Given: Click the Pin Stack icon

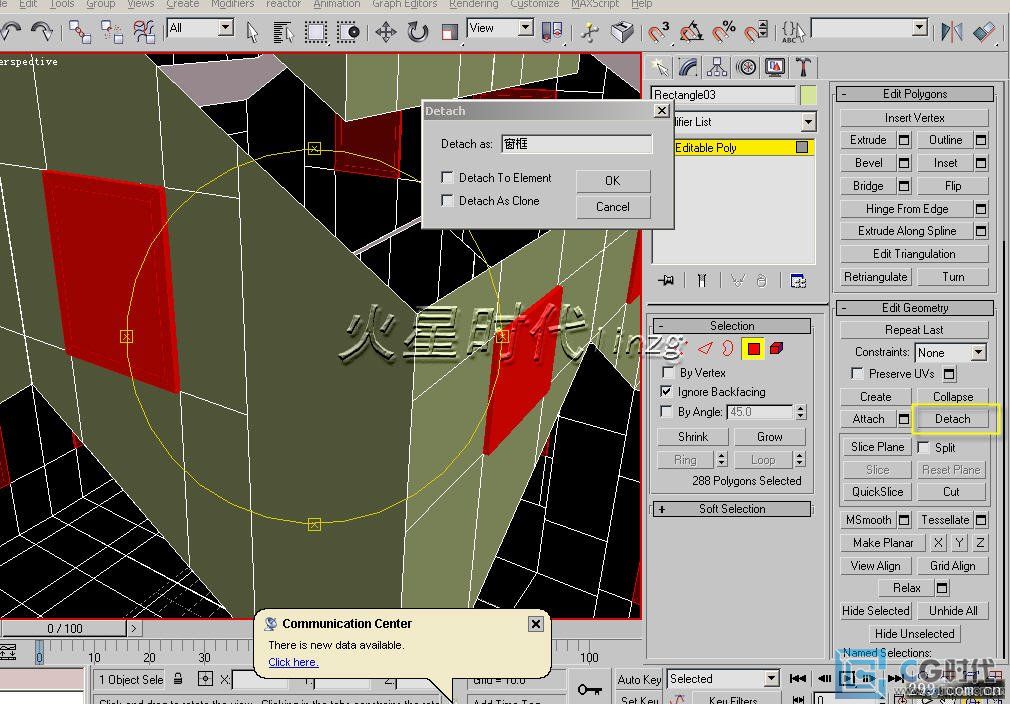Looking at the screenshot, I should 666,281.
